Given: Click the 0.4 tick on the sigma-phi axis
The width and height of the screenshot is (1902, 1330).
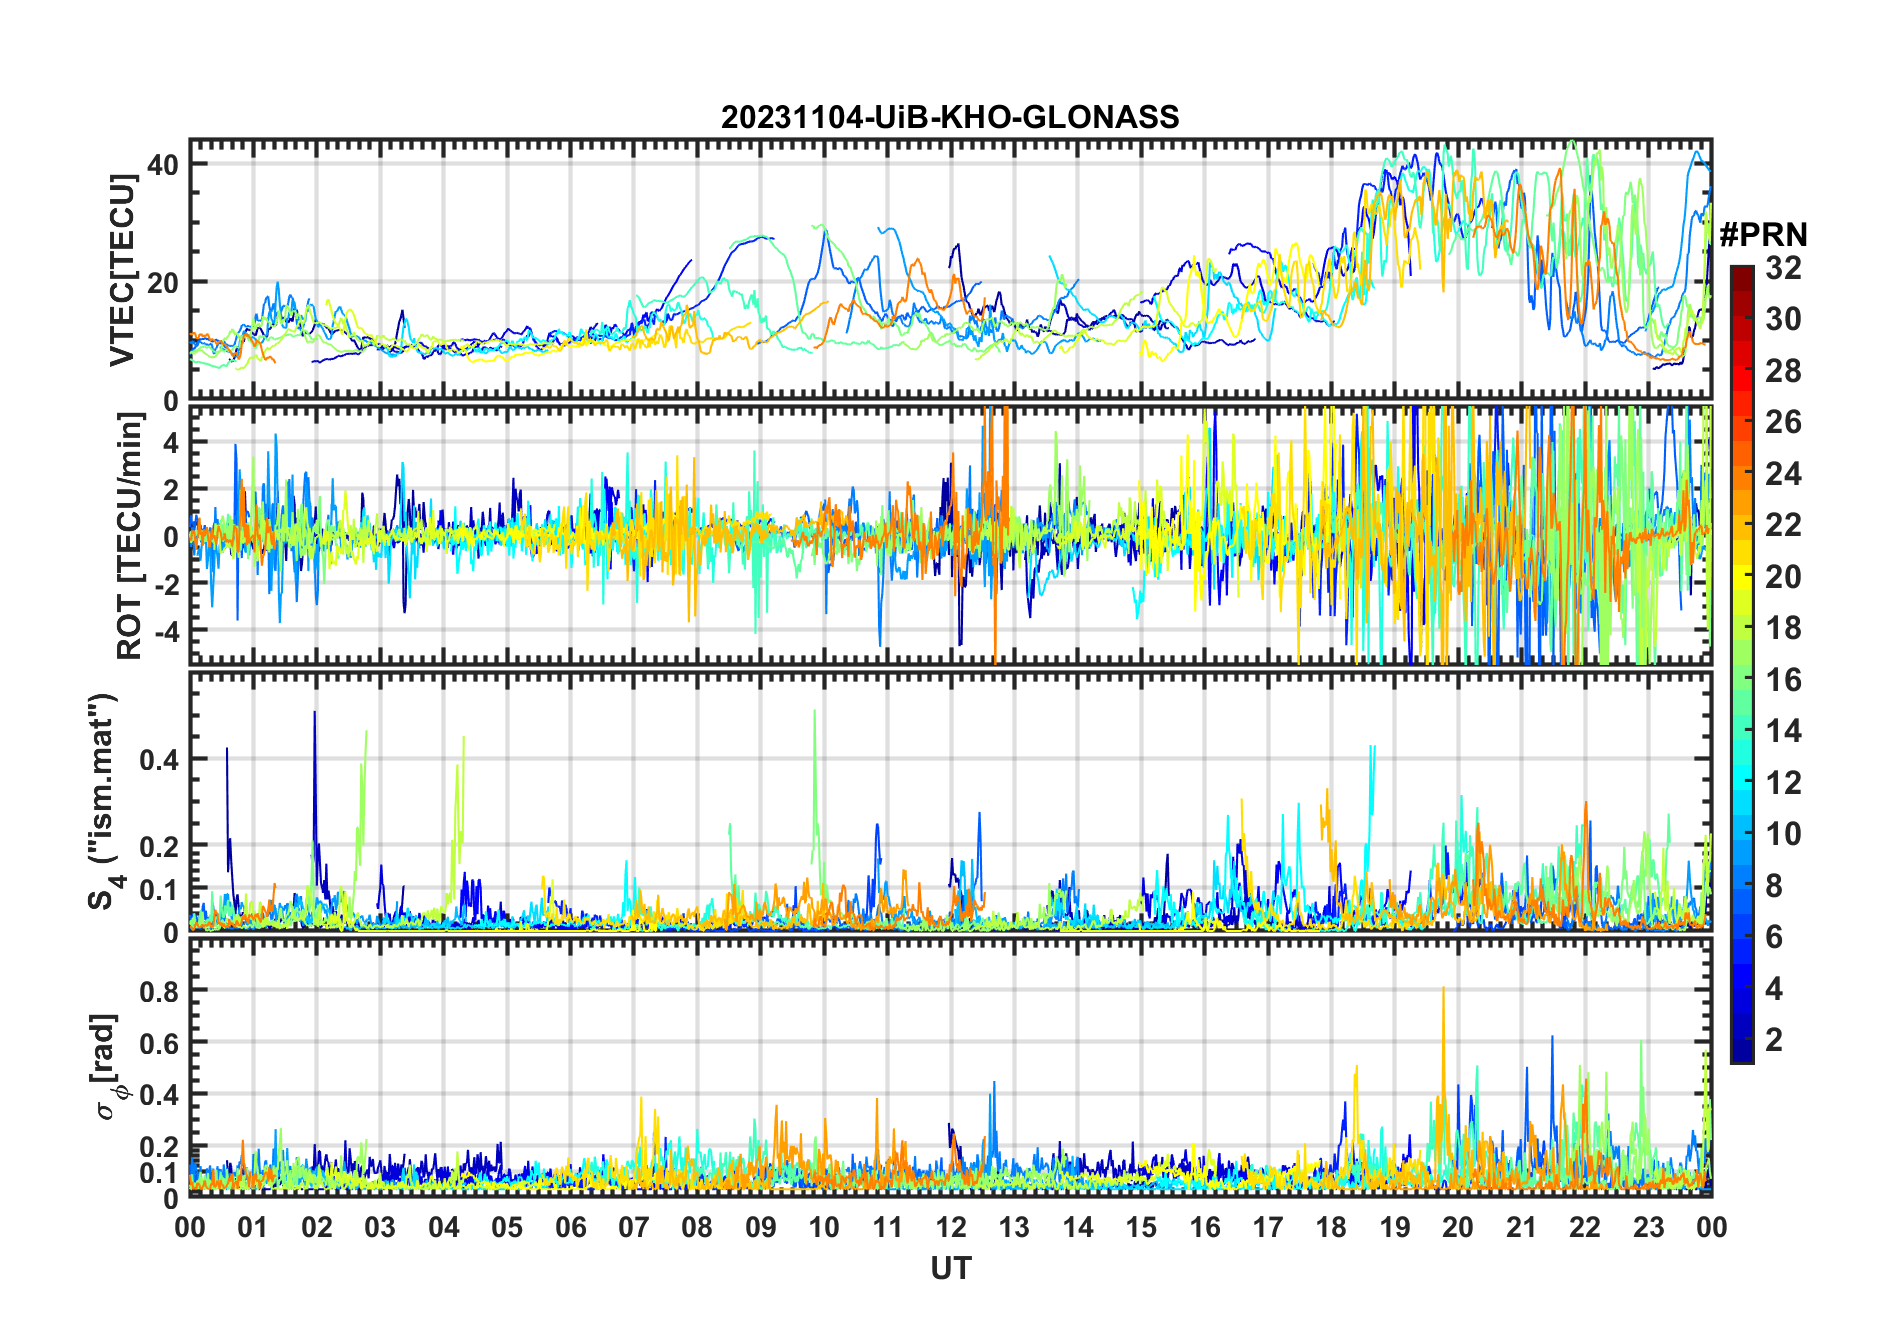Looking at the screenshot, I should click(x=159, y=1095).
